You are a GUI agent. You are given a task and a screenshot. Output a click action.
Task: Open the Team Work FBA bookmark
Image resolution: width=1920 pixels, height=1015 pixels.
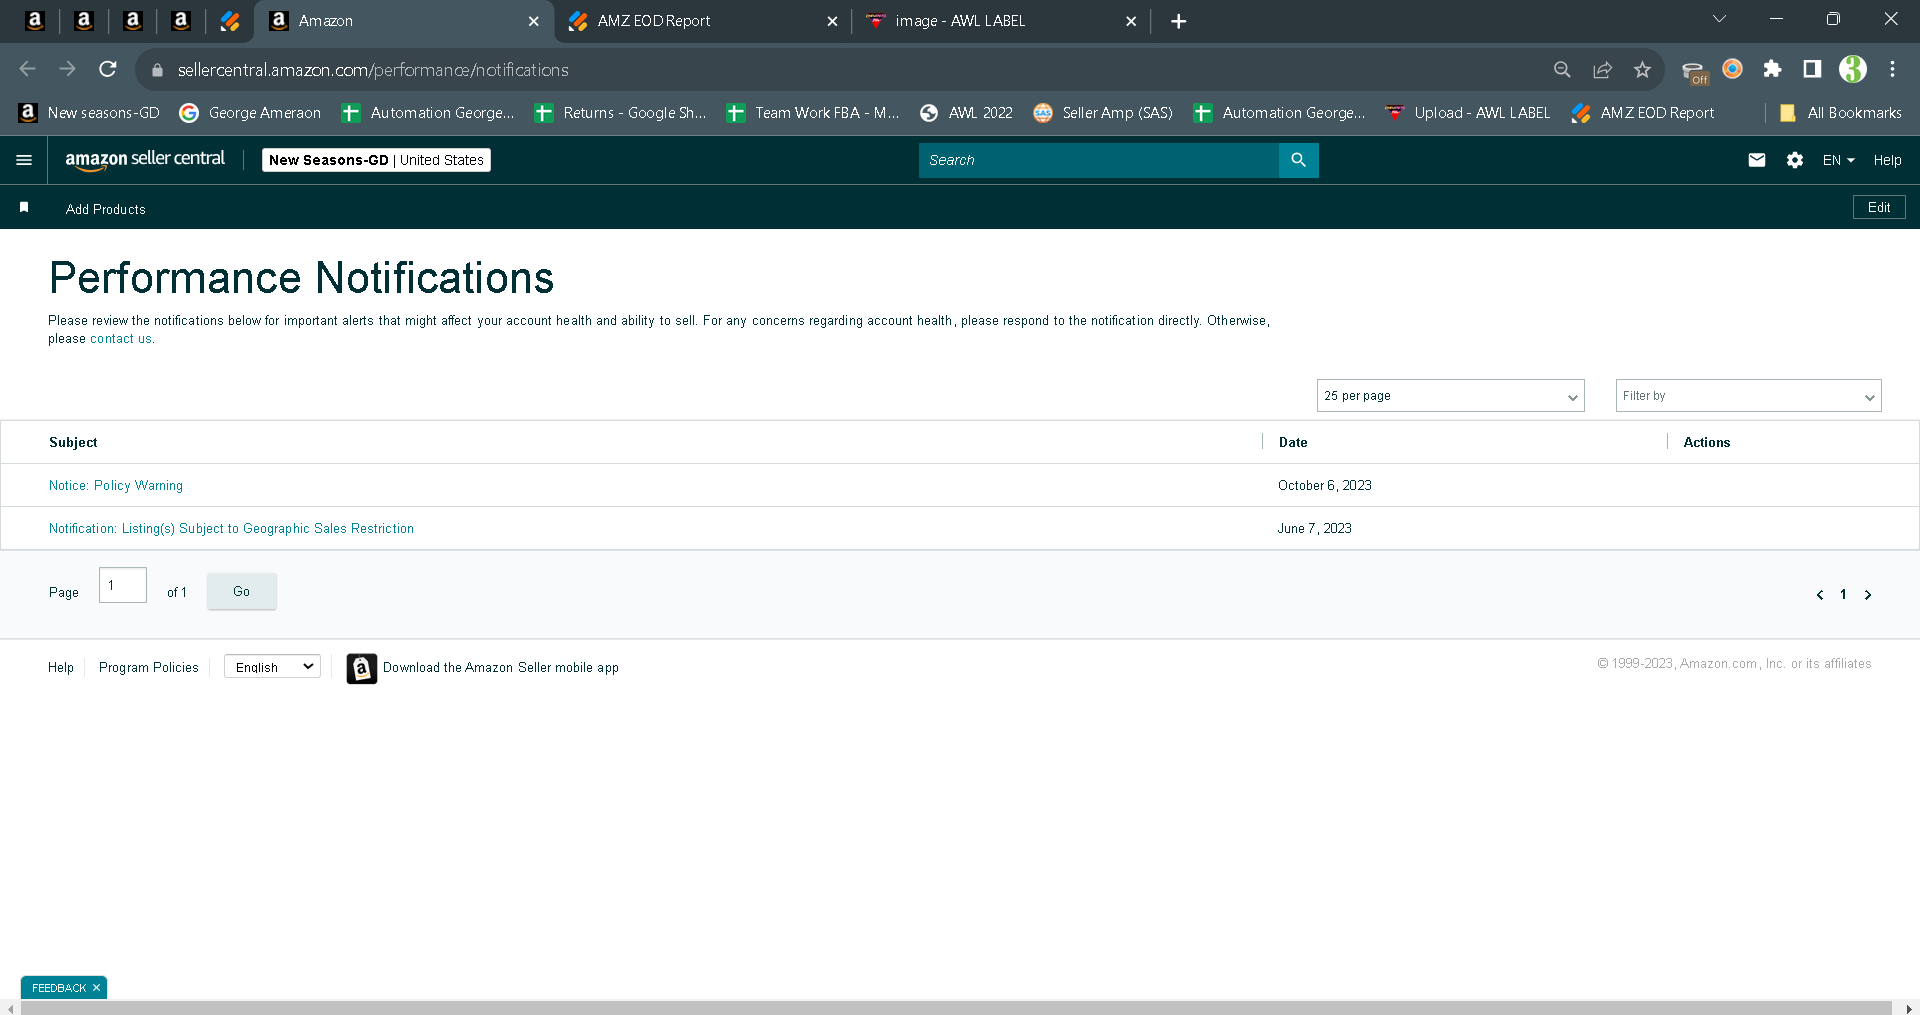tap(812, 113)
